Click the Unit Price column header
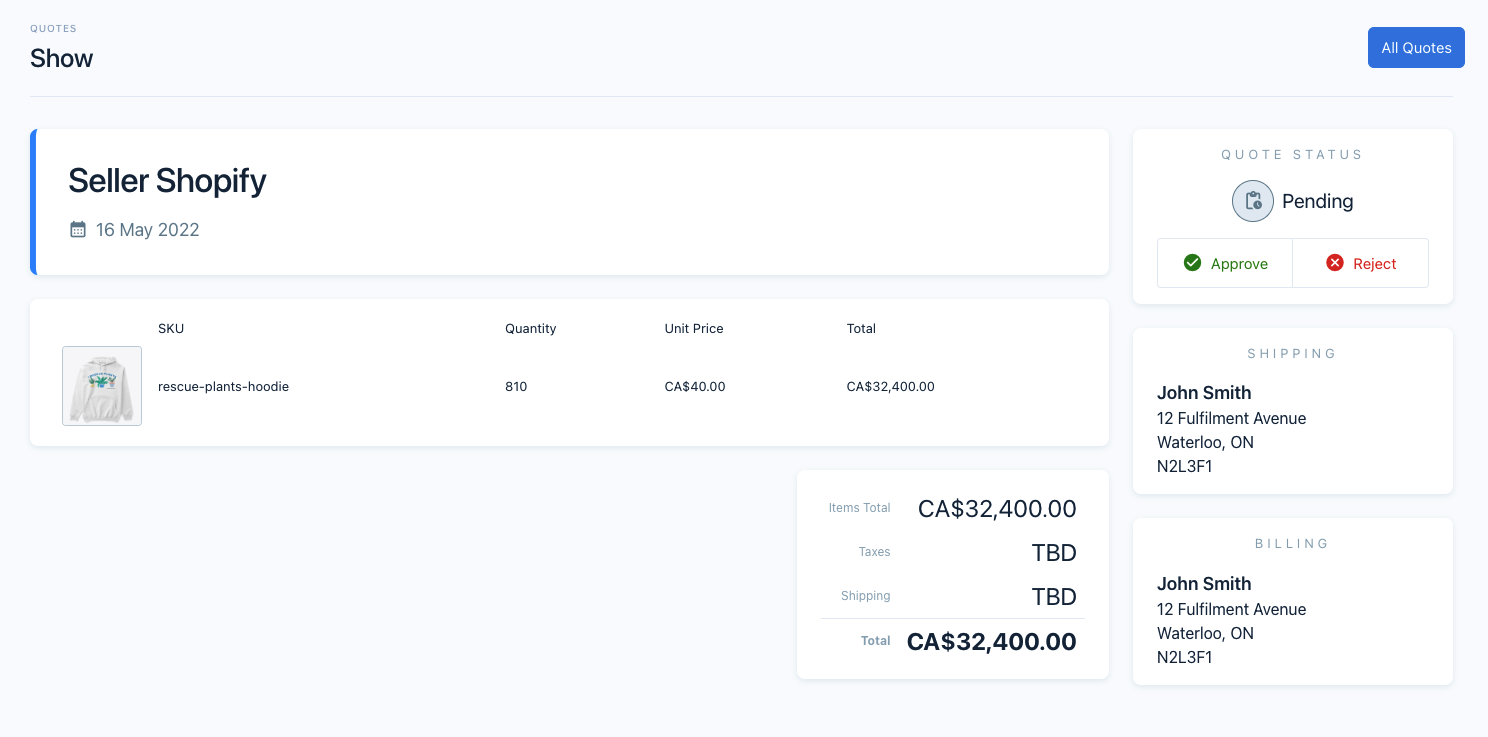Screen dimensions: 1488x737 (694, 328)
